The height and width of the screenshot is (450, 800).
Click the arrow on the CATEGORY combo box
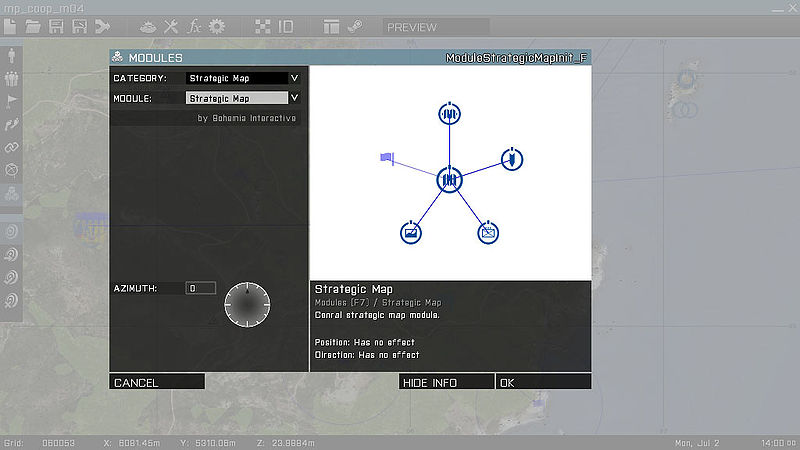coord(295,78)
